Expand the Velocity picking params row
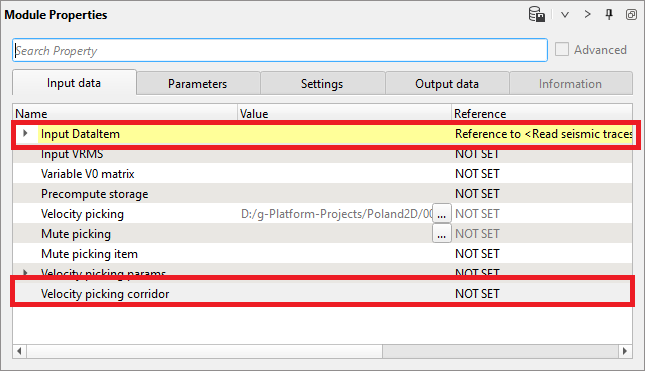 coord(25,273)
